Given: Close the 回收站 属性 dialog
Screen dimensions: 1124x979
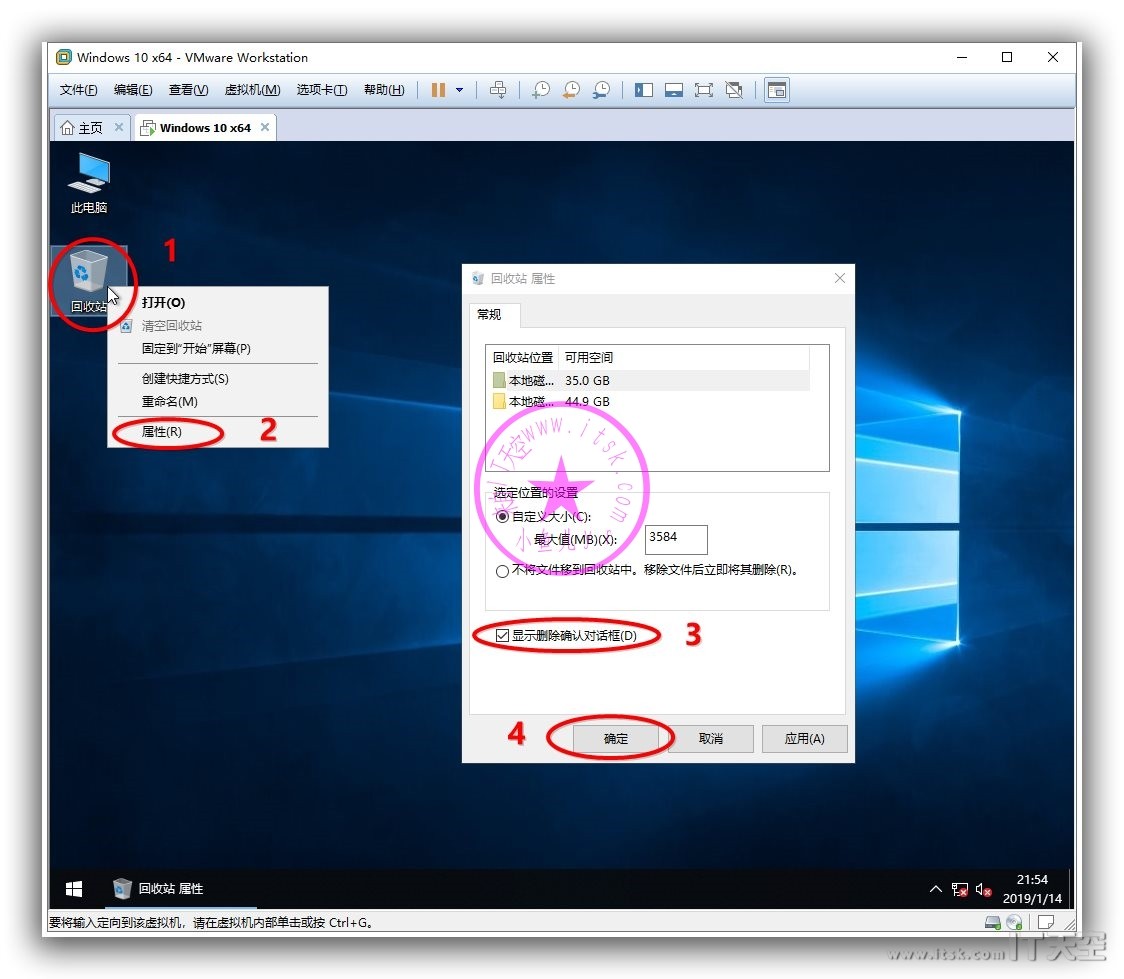Looking at the screenshot, I should pyautogui.click(x=839, y=278).
